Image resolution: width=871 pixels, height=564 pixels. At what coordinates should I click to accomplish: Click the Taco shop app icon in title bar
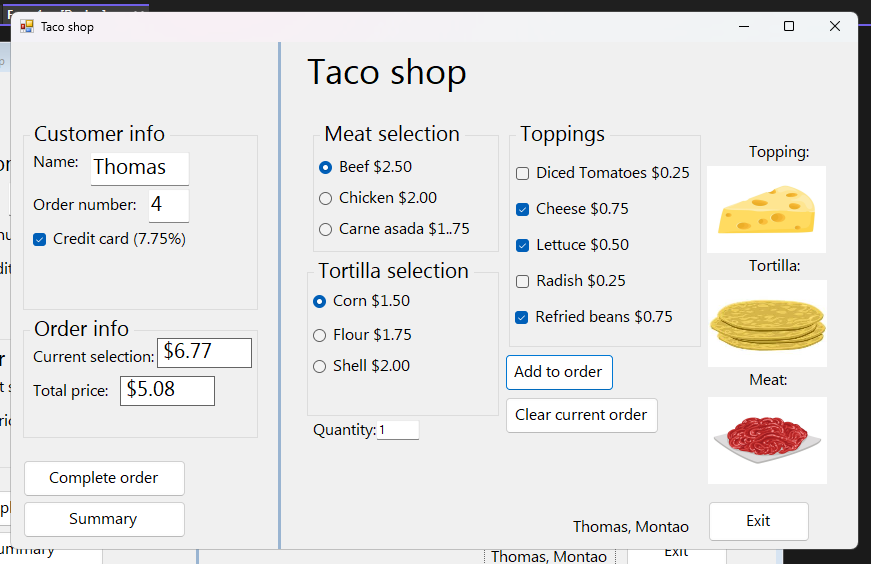pos(27,26)
